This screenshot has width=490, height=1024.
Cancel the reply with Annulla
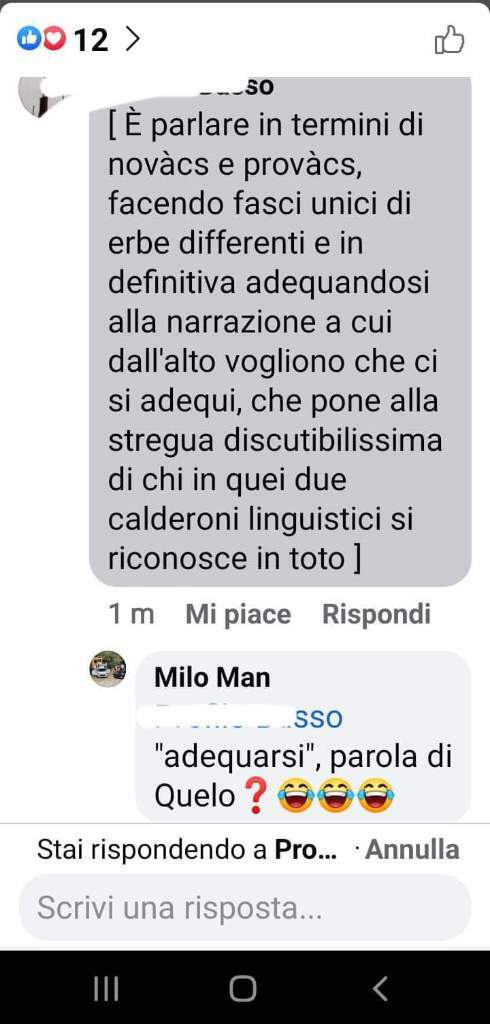click(412, 850)
